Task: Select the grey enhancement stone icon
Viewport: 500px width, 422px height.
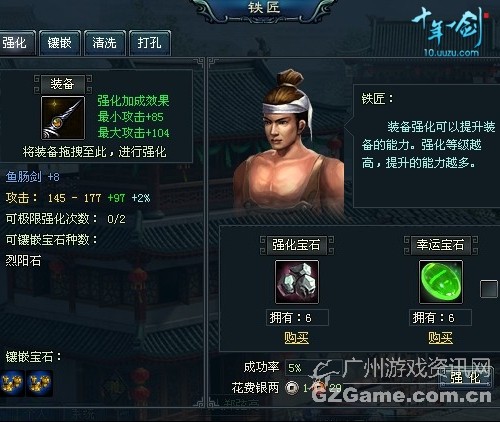Action: [x=297, y=282]
